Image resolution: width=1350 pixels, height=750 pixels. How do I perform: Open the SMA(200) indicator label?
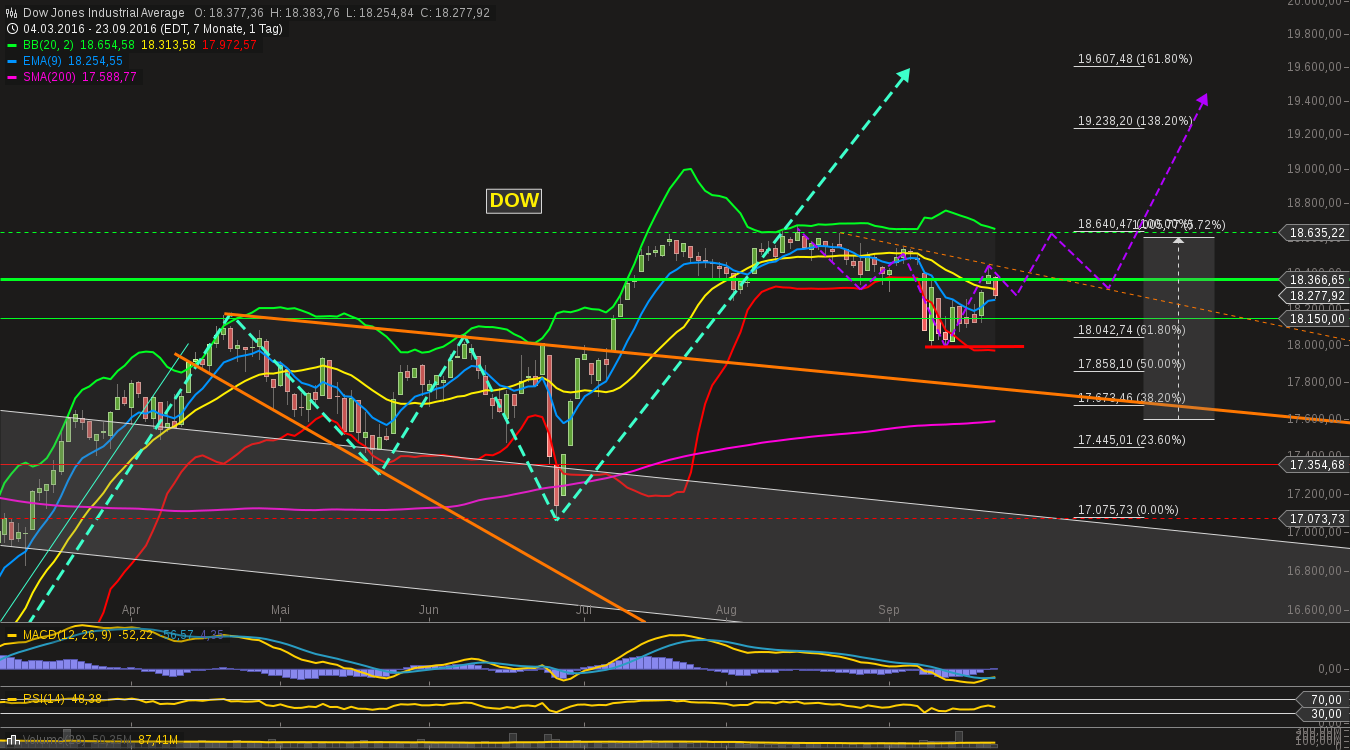click(x=49, y=77)
